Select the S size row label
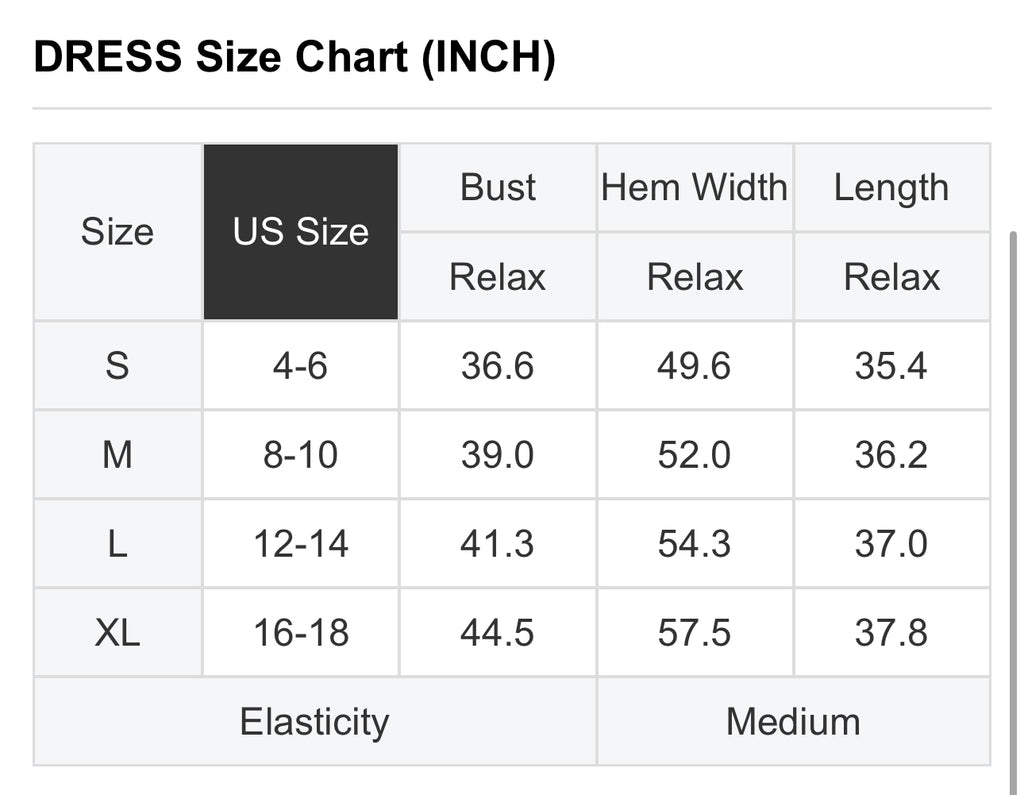This screenshot has width=1024, height=795. tap(118, 366)
